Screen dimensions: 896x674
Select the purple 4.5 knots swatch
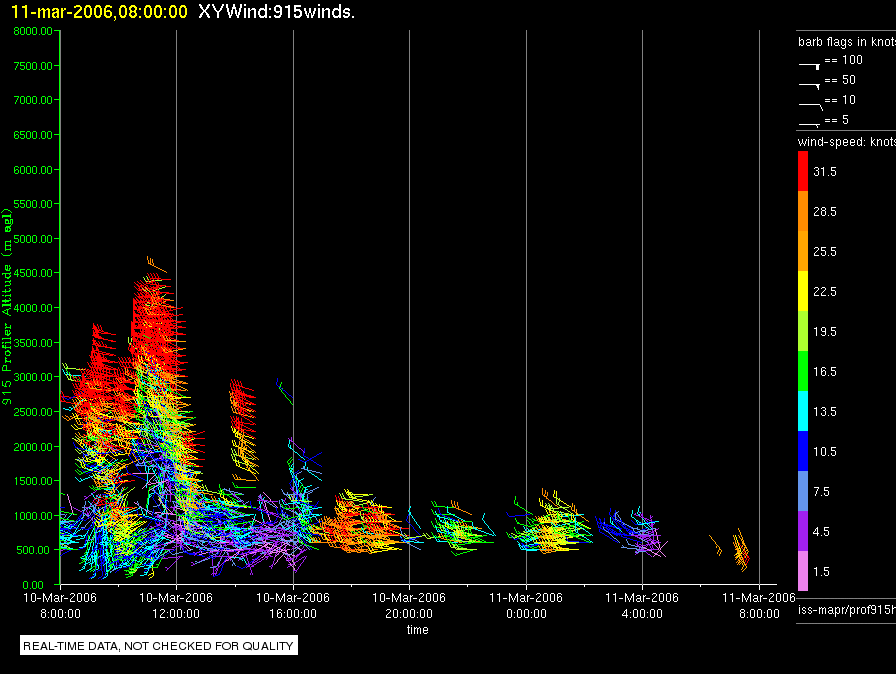click(x=803, y=531)
